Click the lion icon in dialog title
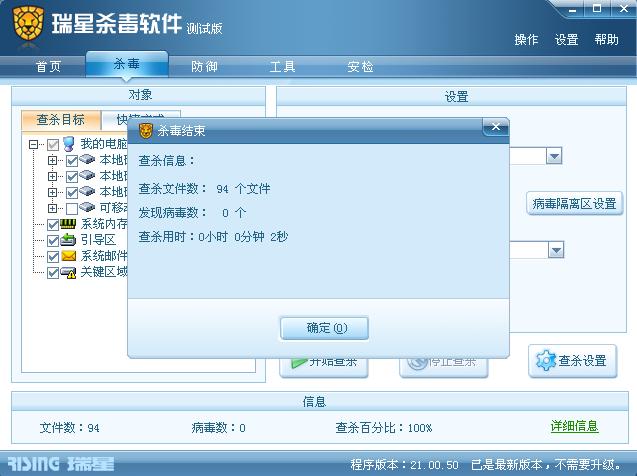The image size is (637, 476). pyautogui.click(x=145, y=131)
